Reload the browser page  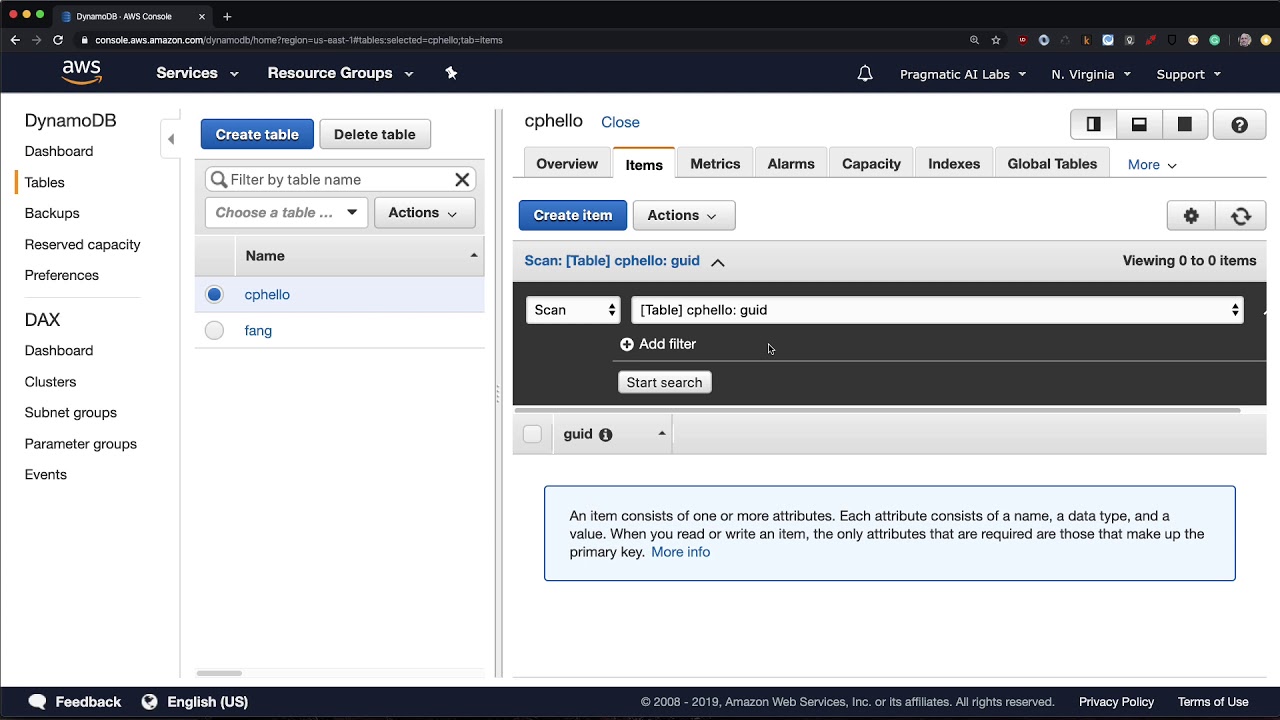tap(58, 40)
